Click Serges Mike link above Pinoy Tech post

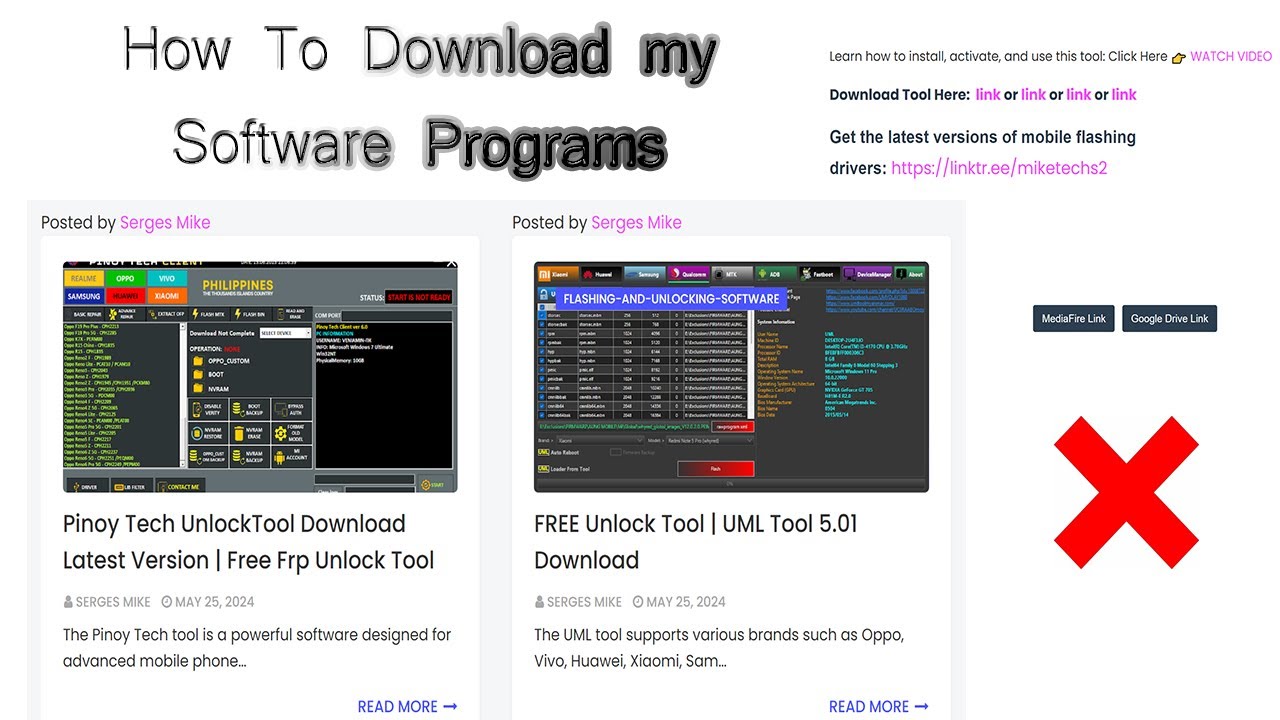(165, 222)
